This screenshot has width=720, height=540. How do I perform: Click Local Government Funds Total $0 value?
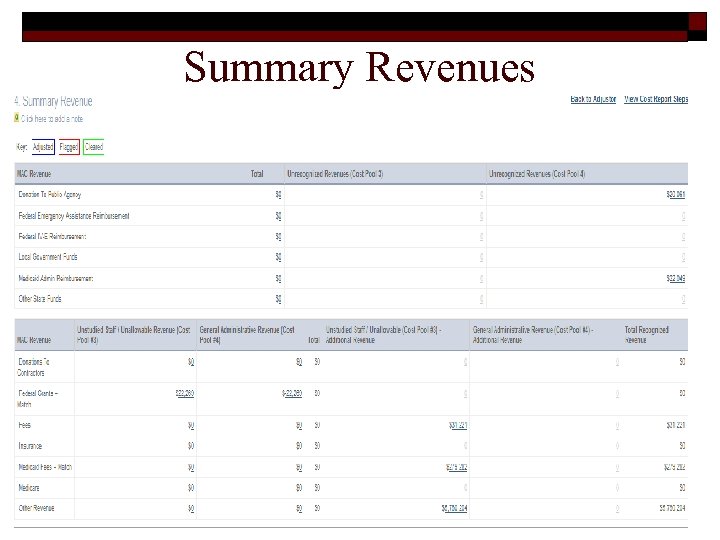click(x=278, y=257)
